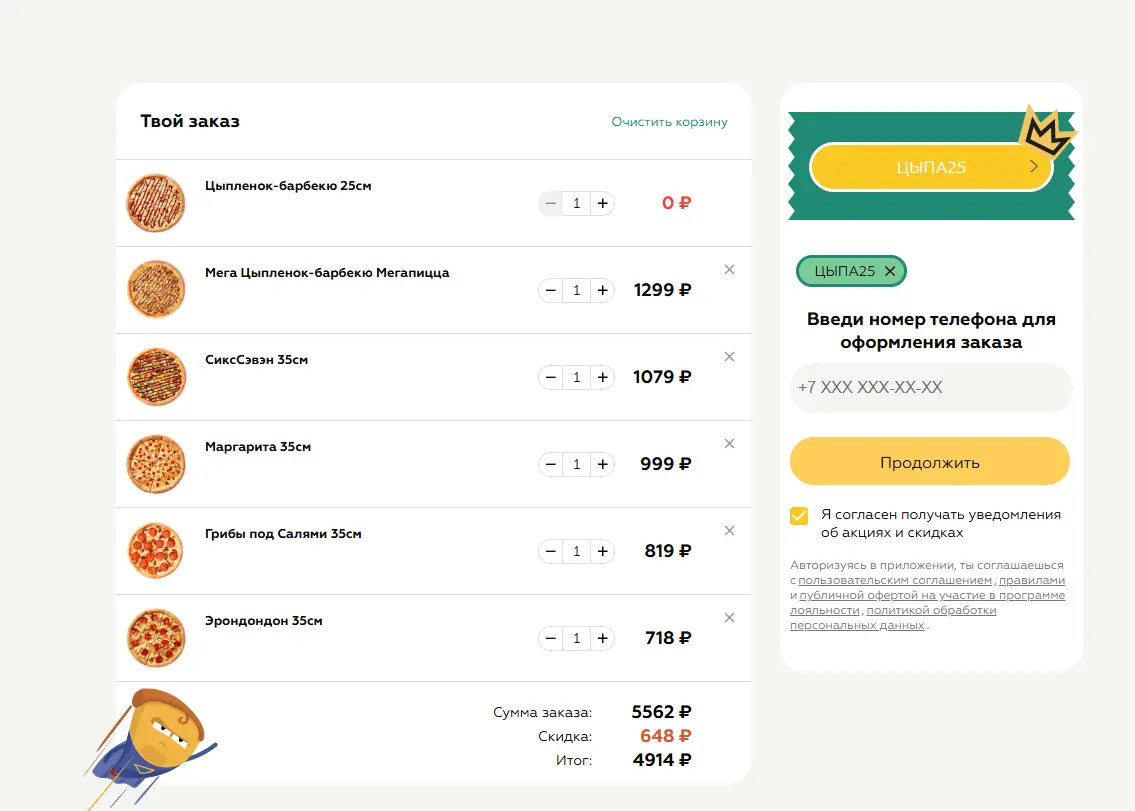
Task: Uncheck the notifications consent checkbox
Action: point(798,516)
